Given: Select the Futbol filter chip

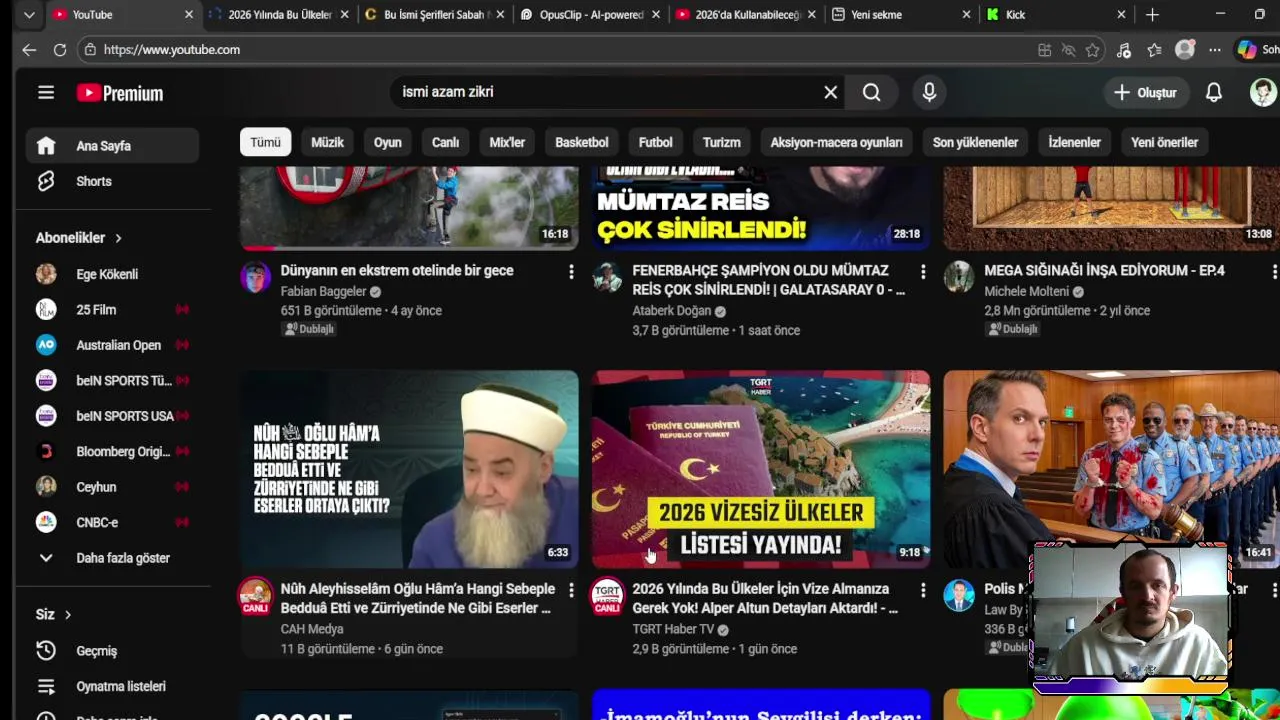Looking at the screenshot, I should [x=656, y=142].
